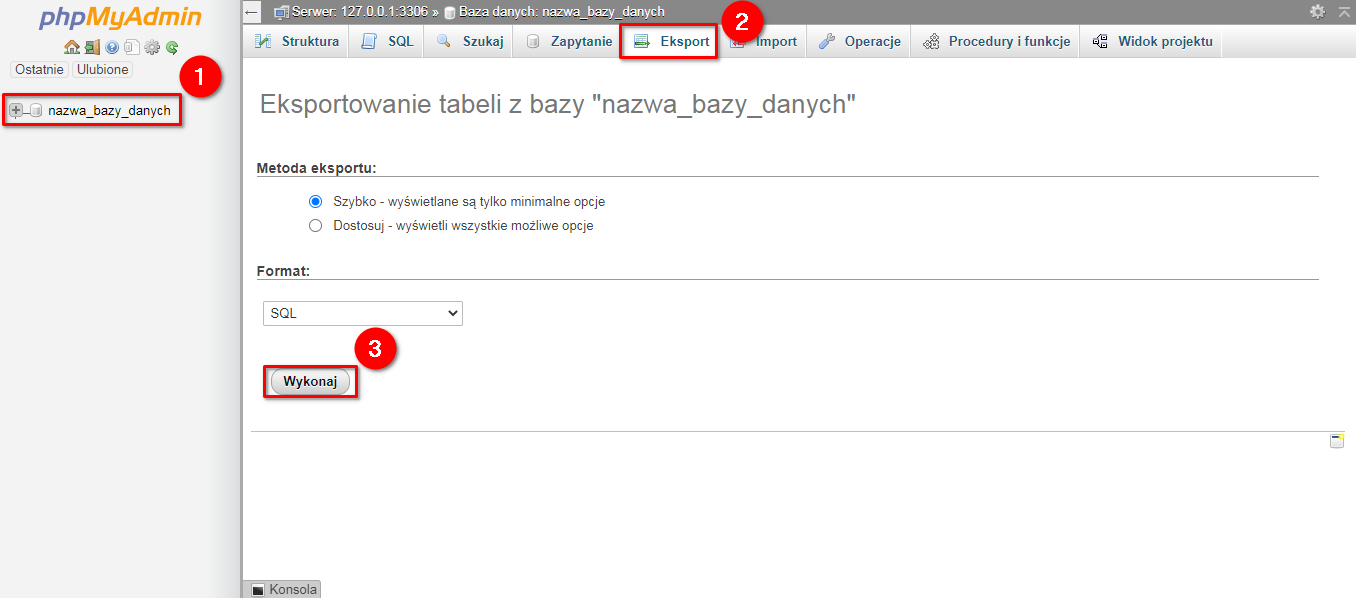Open the Procedury i funkcje tab
Viewport: 1356px width, 598px height.
(x=996, y=42)
